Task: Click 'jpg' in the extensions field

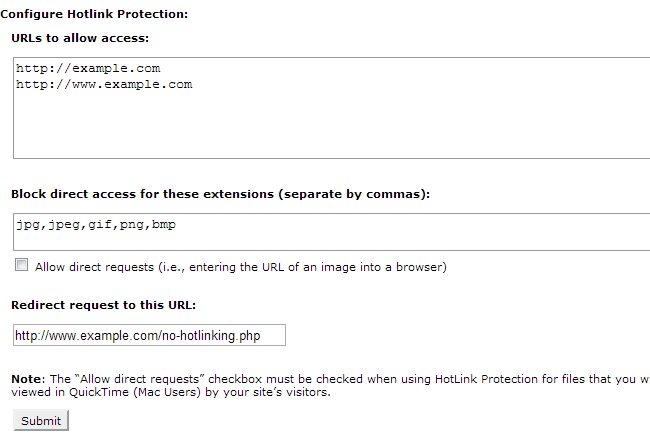Action: 28,225
